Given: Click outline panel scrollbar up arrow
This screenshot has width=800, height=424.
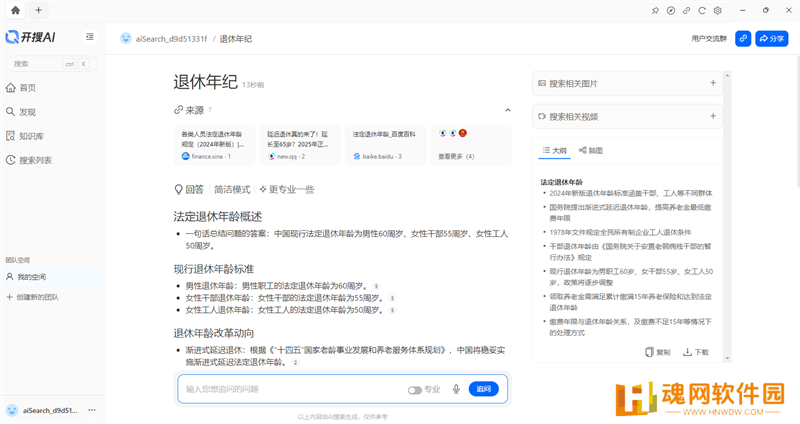Looking at the screenshot, I should pyautogui.click(x=728, y=76).
